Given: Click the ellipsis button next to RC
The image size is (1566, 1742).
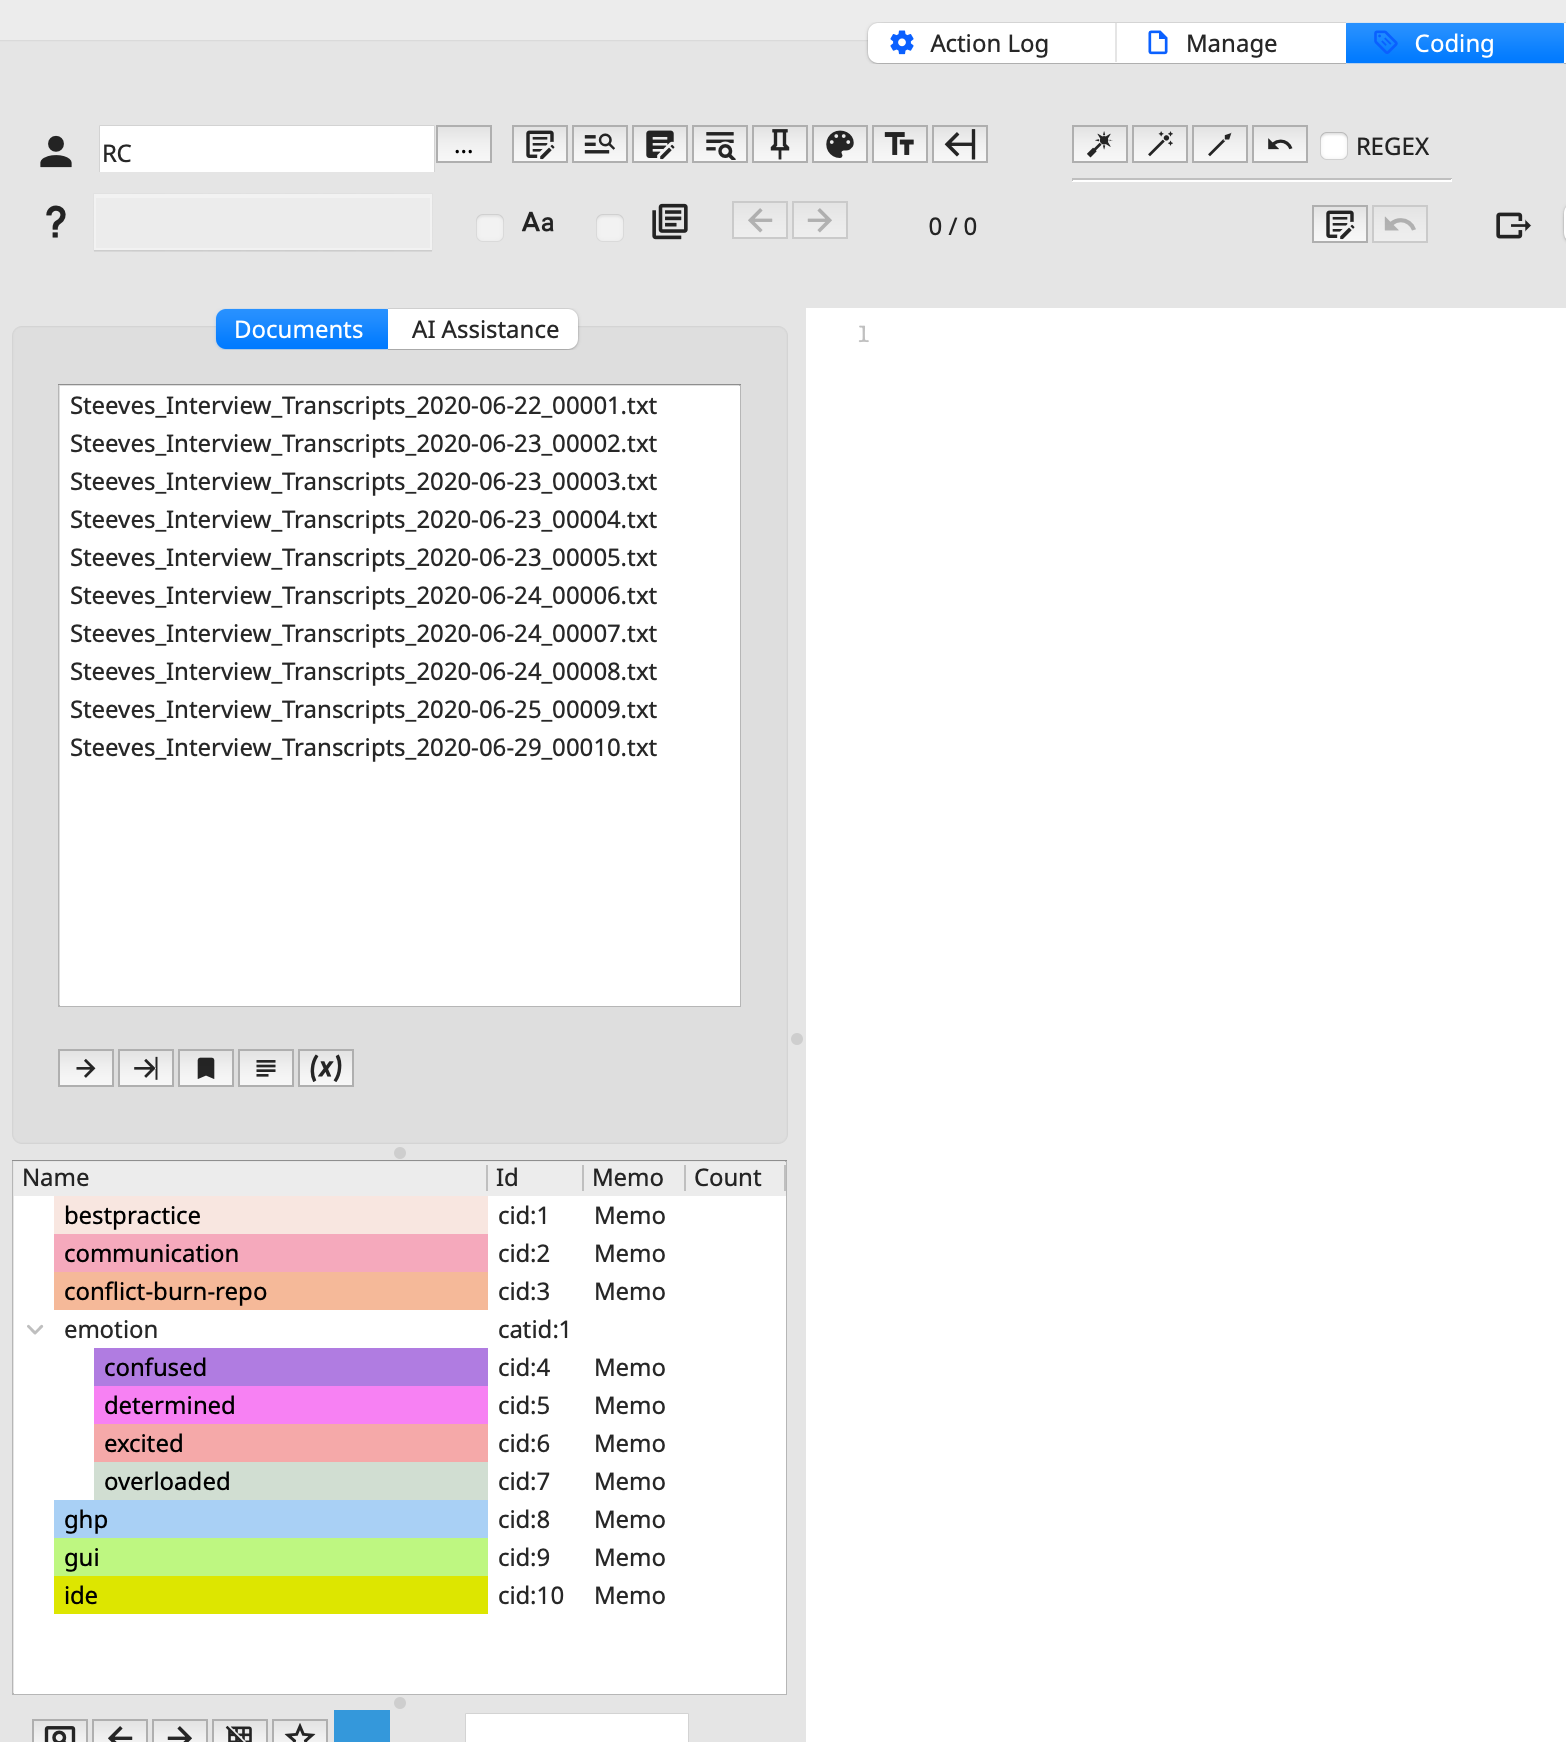Looking at the screenshot, I should (464, 145).
